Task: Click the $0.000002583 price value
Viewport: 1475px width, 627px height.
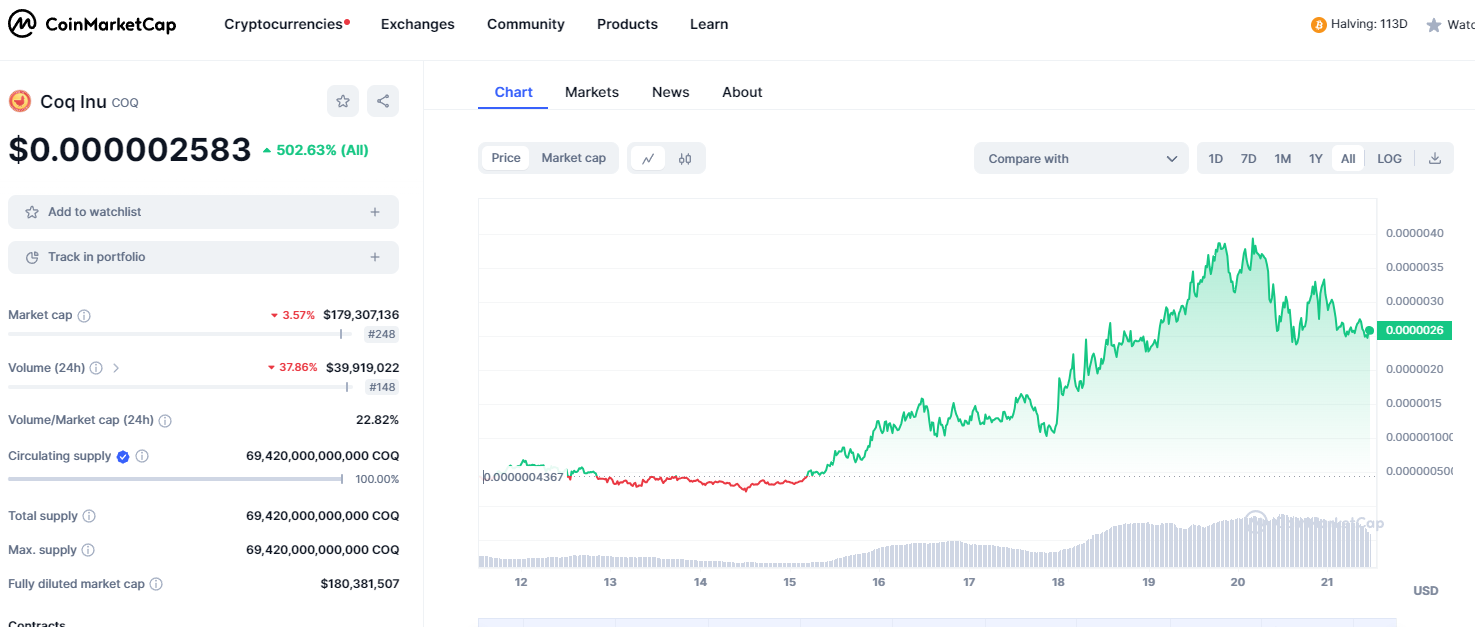Action: click(x=130, y=150)
